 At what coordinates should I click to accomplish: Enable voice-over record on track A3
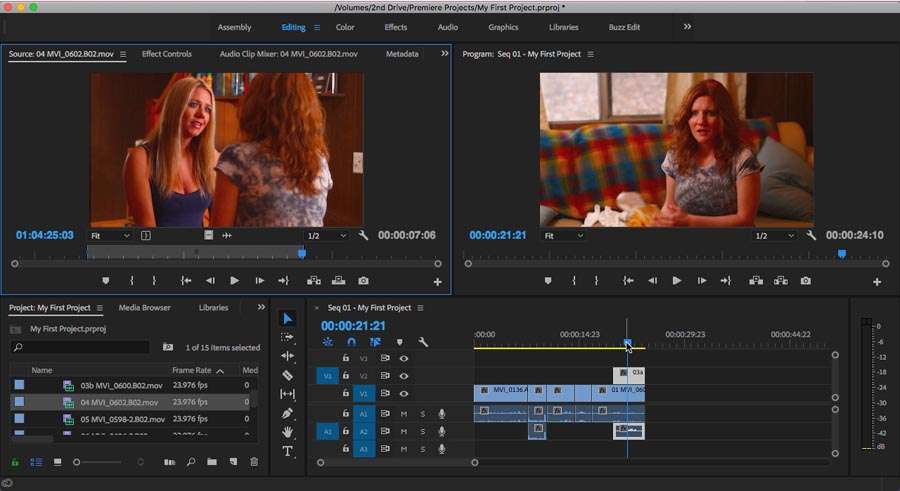(441, 449)
